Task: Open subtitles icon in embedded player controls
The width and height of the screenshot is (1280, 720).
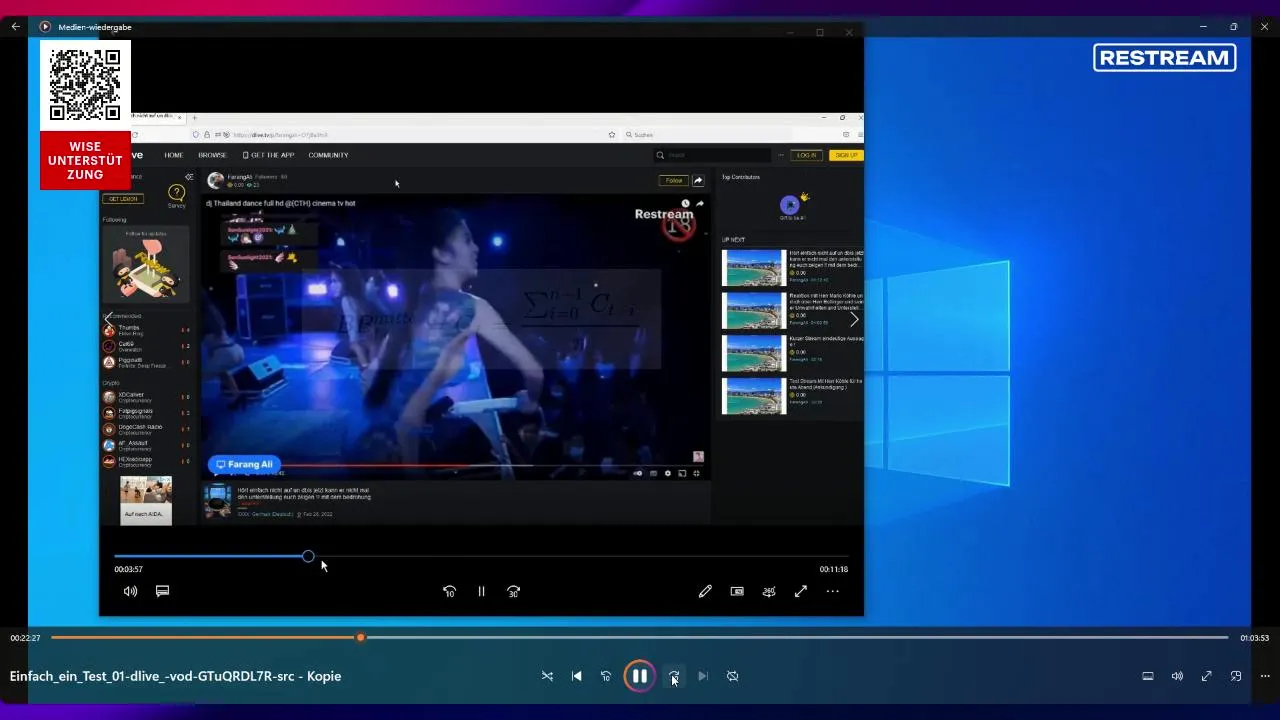Action: coord(162,591)
